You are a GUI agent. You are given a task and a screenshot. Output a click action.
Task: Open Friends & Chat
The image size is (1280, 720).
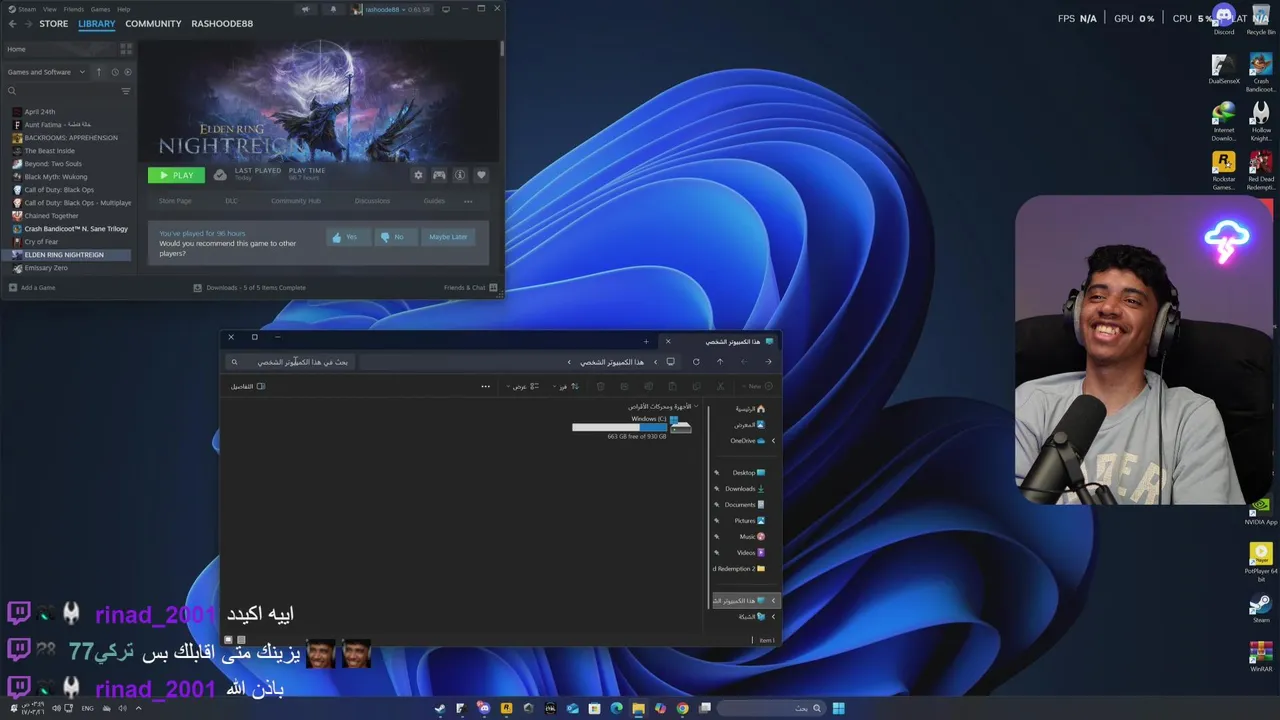(470, 288)
